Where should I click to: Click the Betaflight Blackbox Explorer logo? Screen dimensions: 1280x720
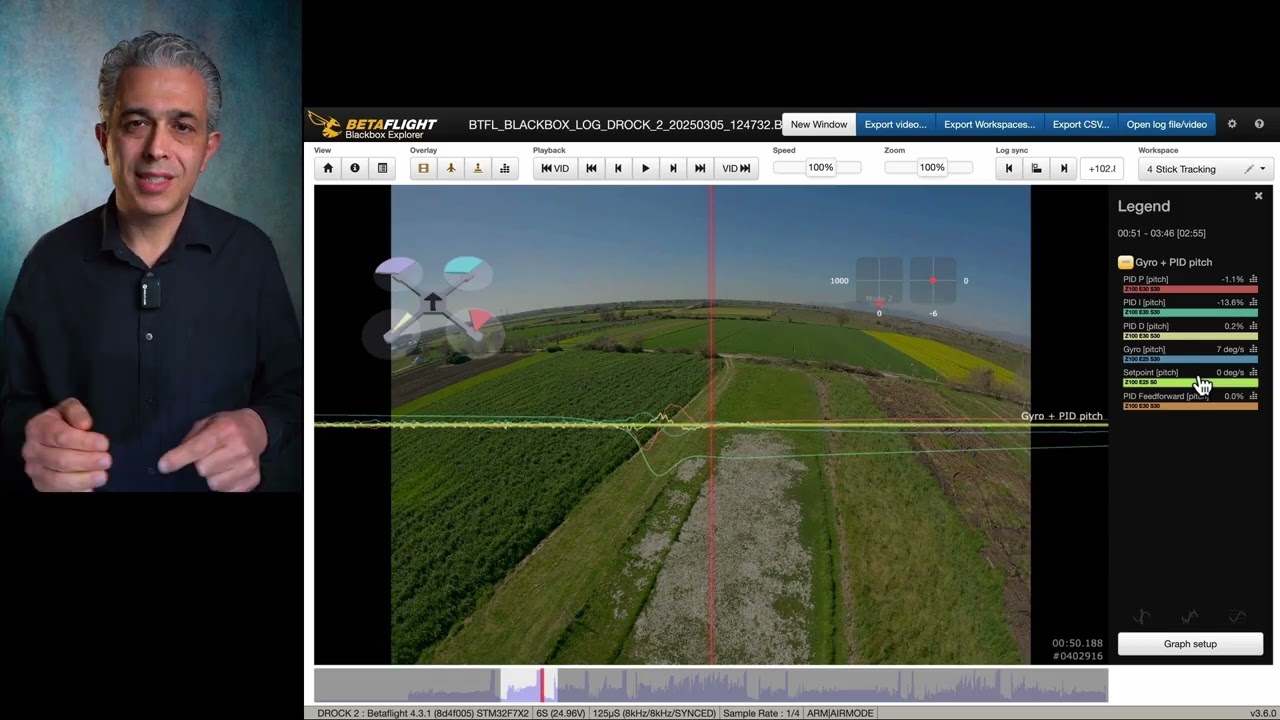point(372,124)
